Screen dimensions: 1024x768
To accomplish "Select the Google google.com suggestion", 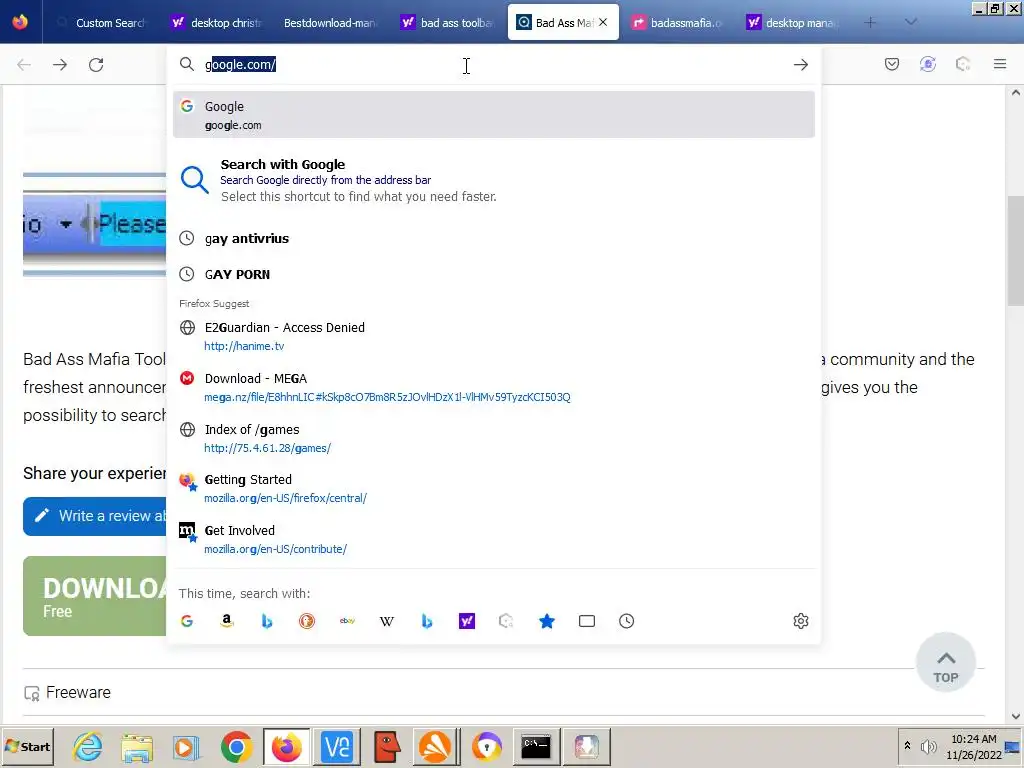I will coord(494,115).
